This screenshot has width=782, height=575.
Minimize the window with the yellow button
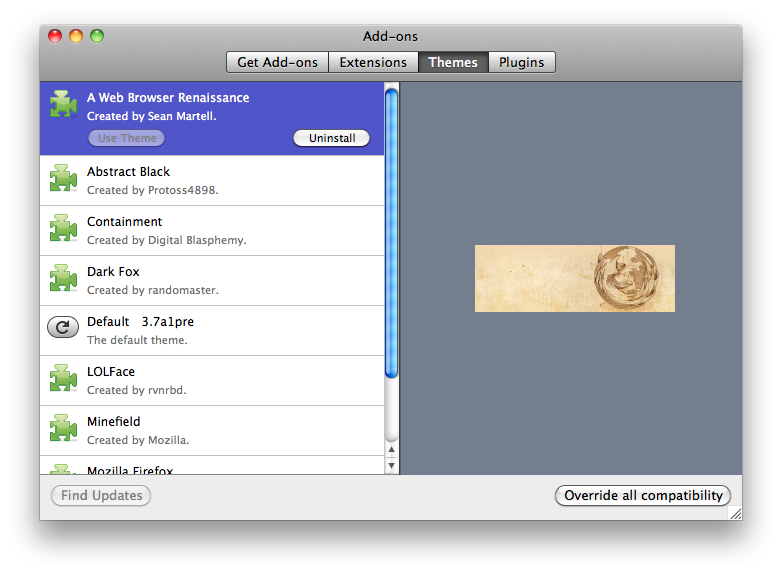76,36
